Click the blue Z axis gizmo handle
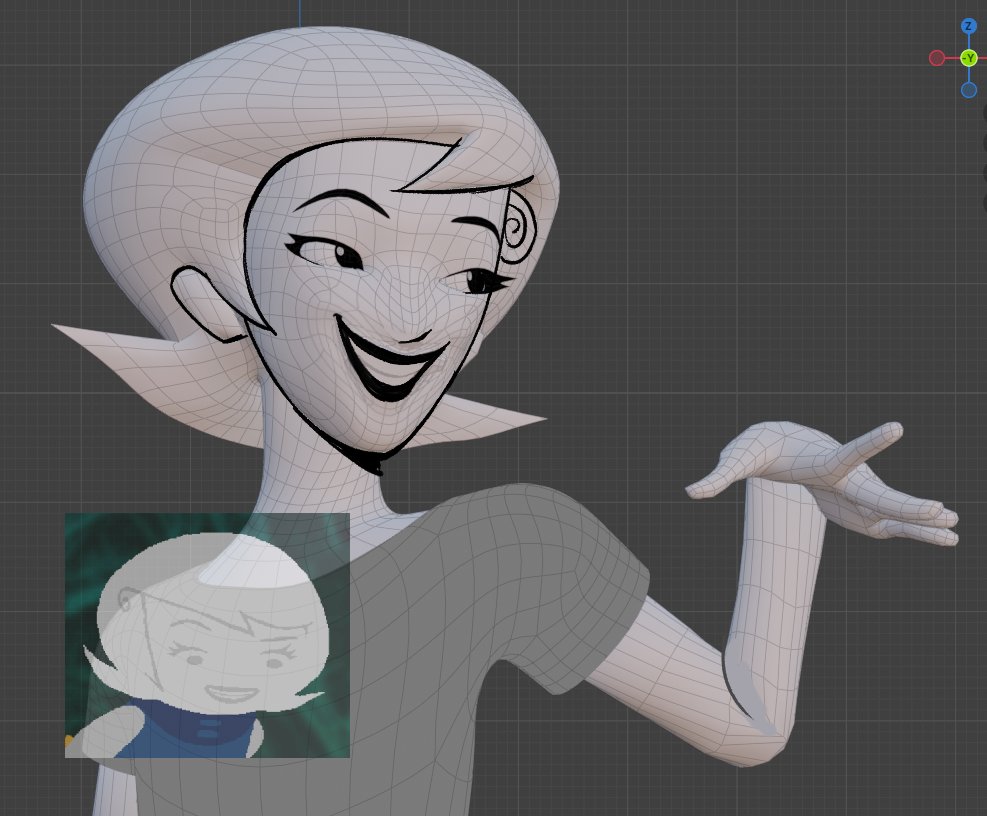The height and width of the screenshot is (816, 987). pos(969,26)
